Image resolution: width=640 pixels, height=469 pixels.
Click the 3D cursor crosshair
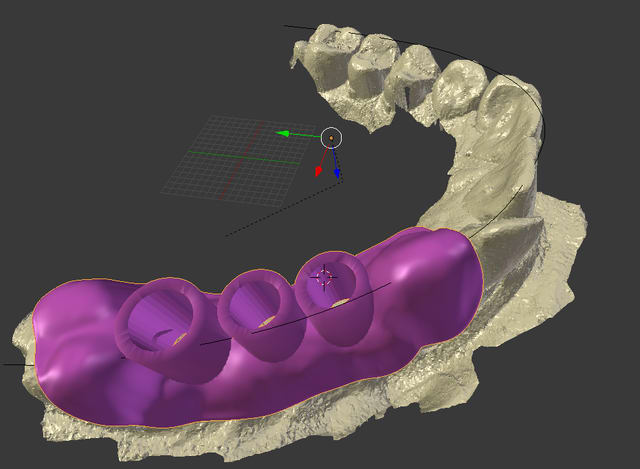(323, 277)
